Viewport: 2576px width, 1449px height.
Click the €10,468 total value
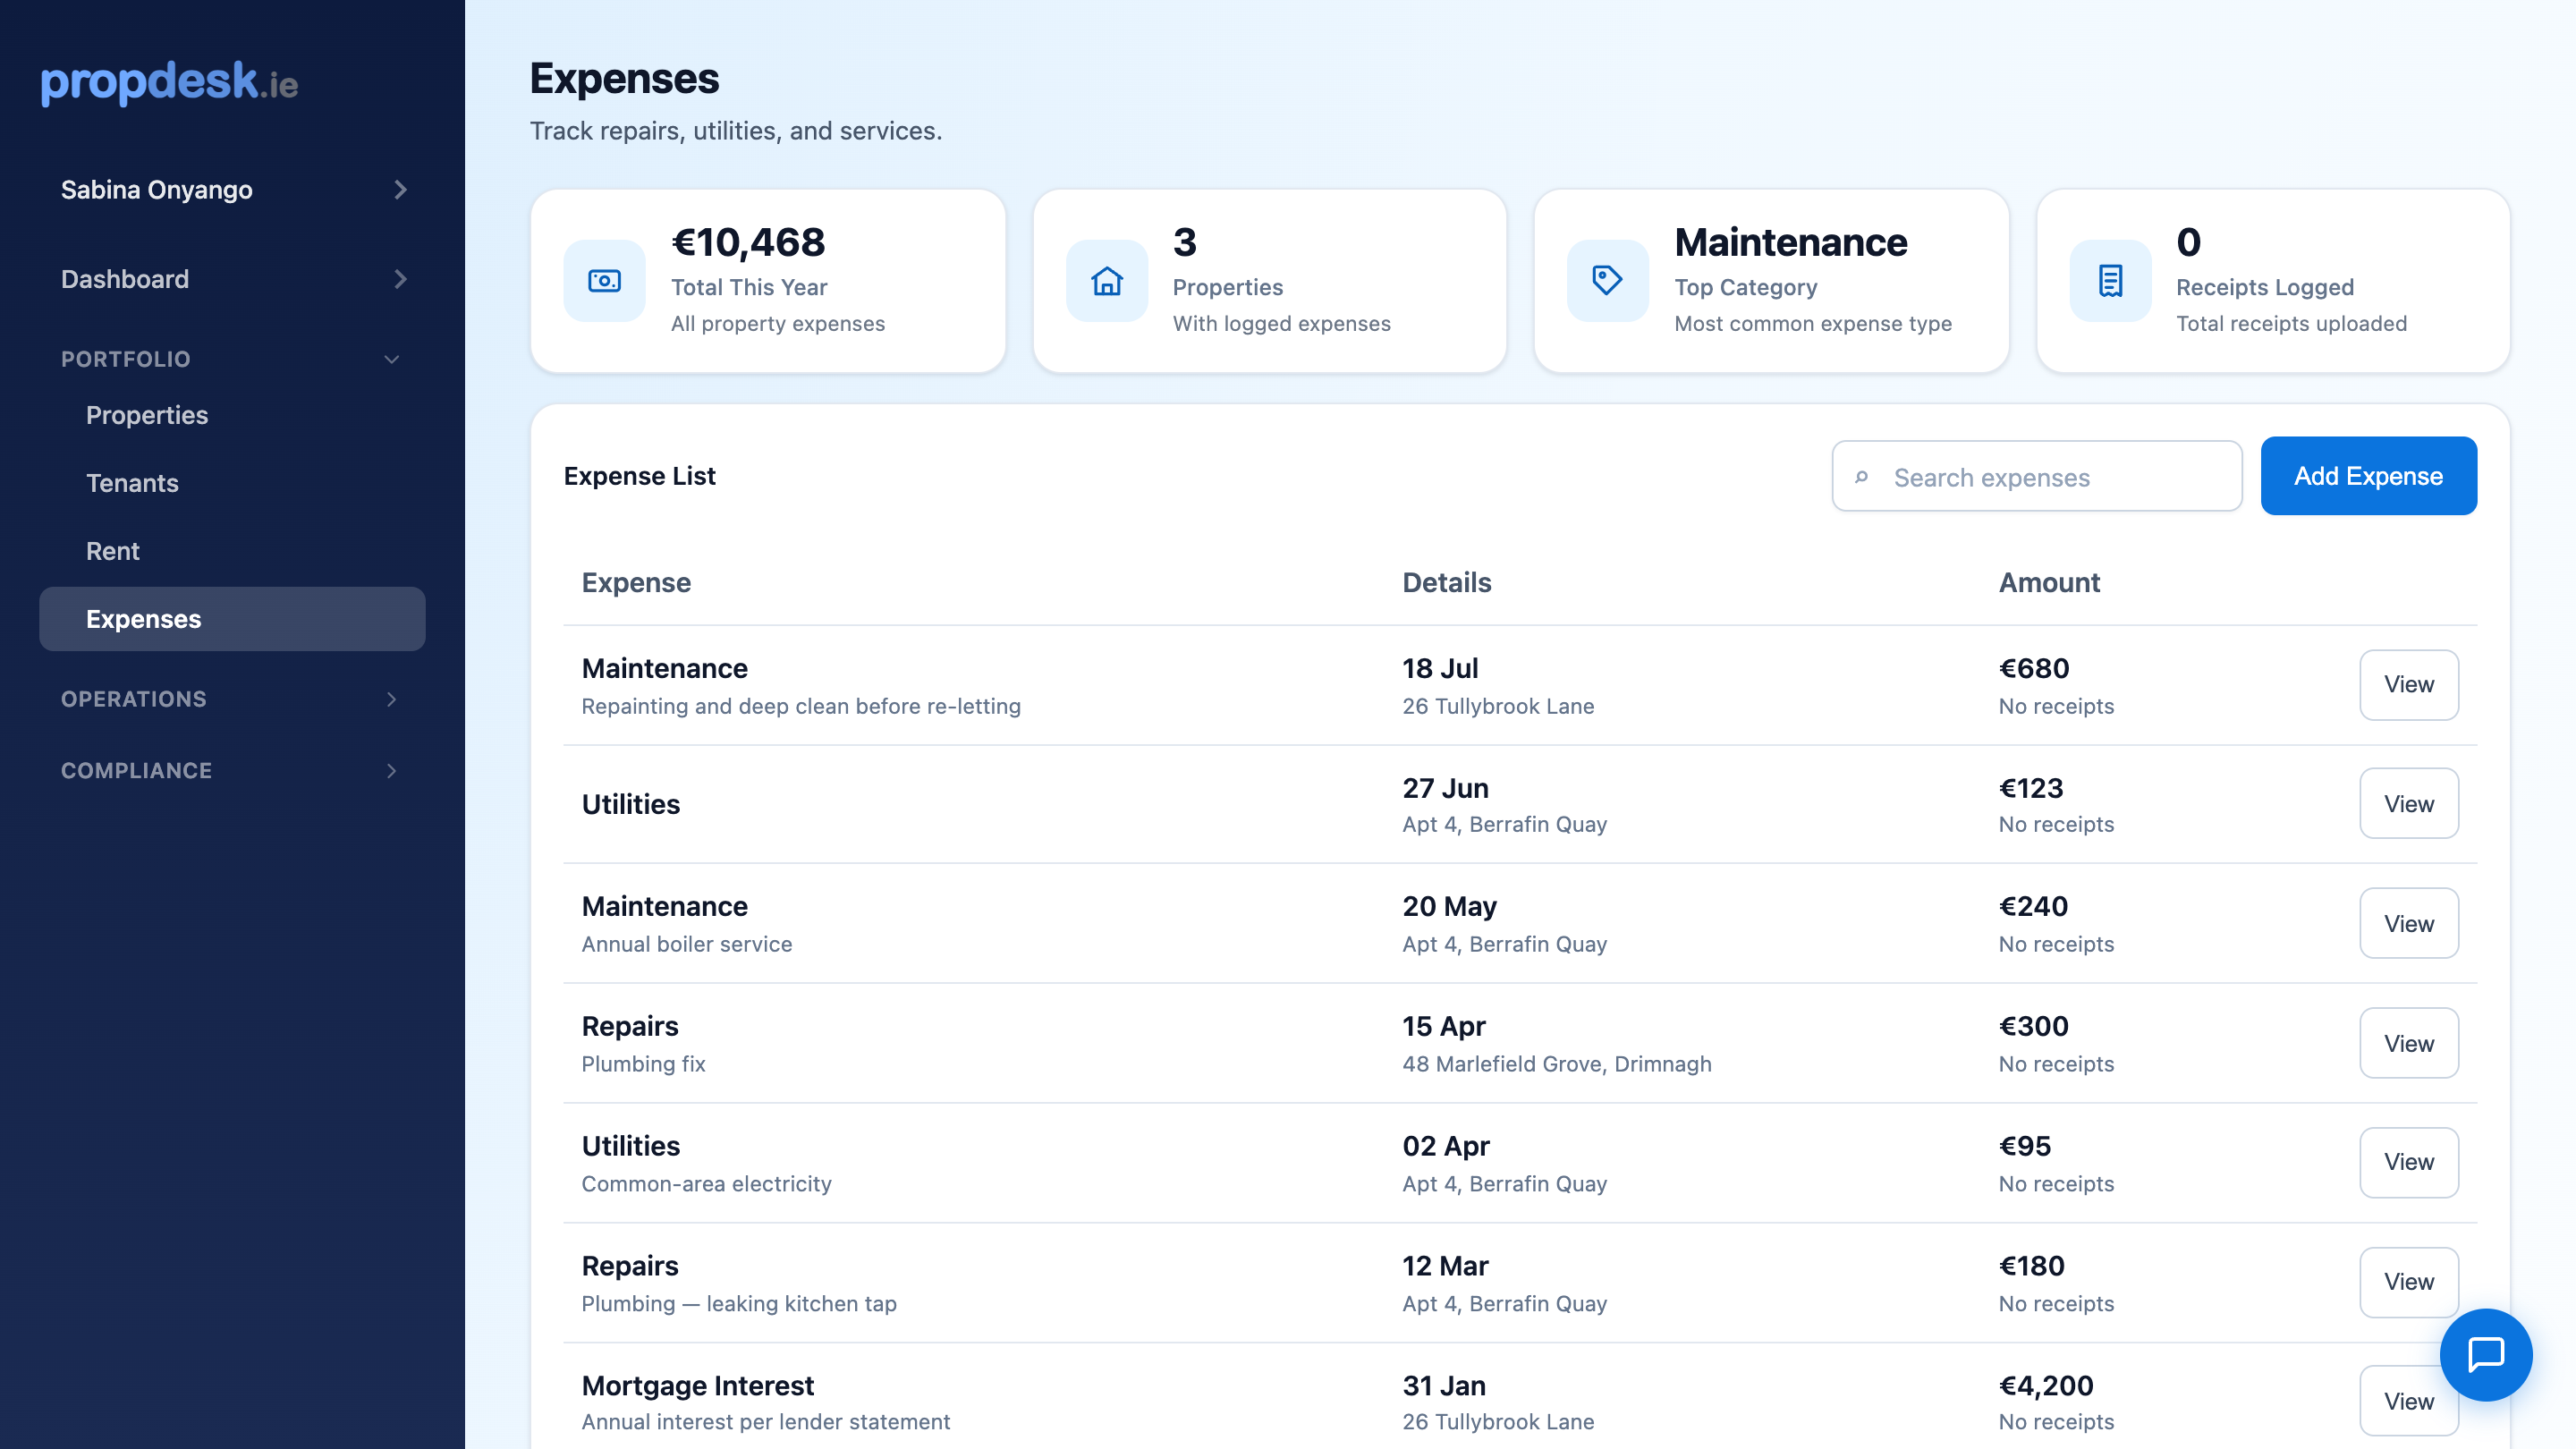(748, 242)
